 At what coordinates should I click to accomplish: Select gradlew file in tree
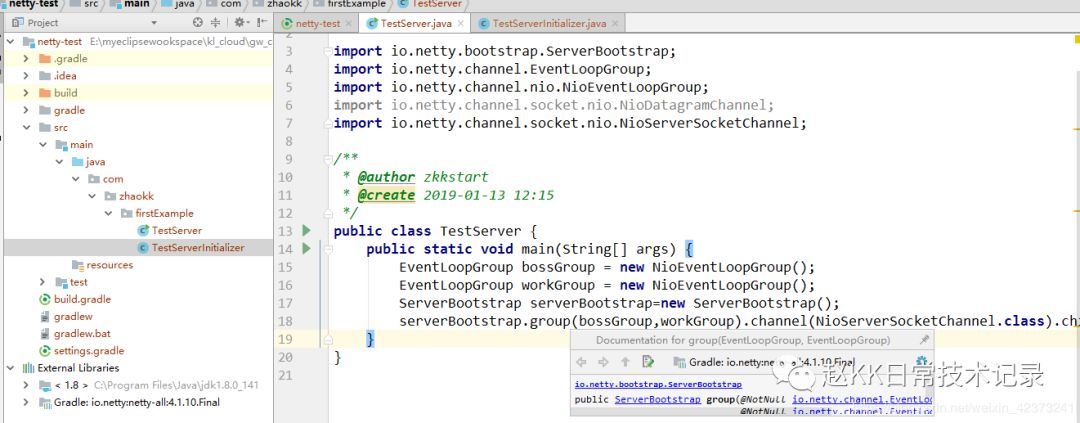pos(73,317)
